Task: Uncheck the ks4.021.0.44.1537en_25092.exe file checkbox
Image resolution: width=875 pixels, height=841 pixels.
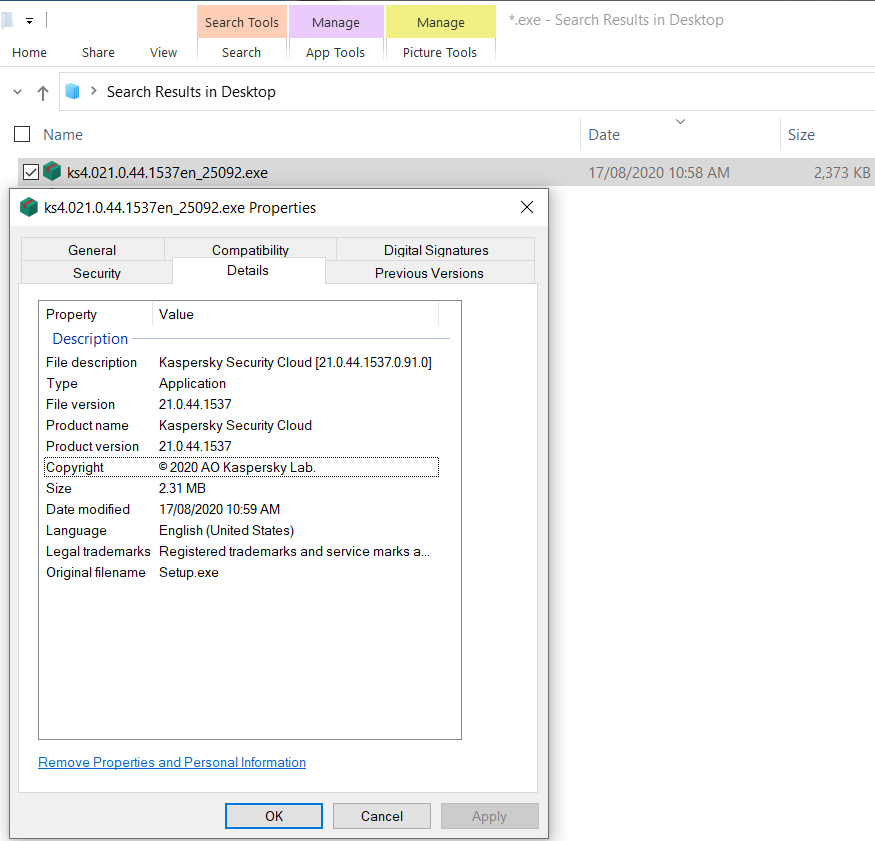Action: (31, 172)
